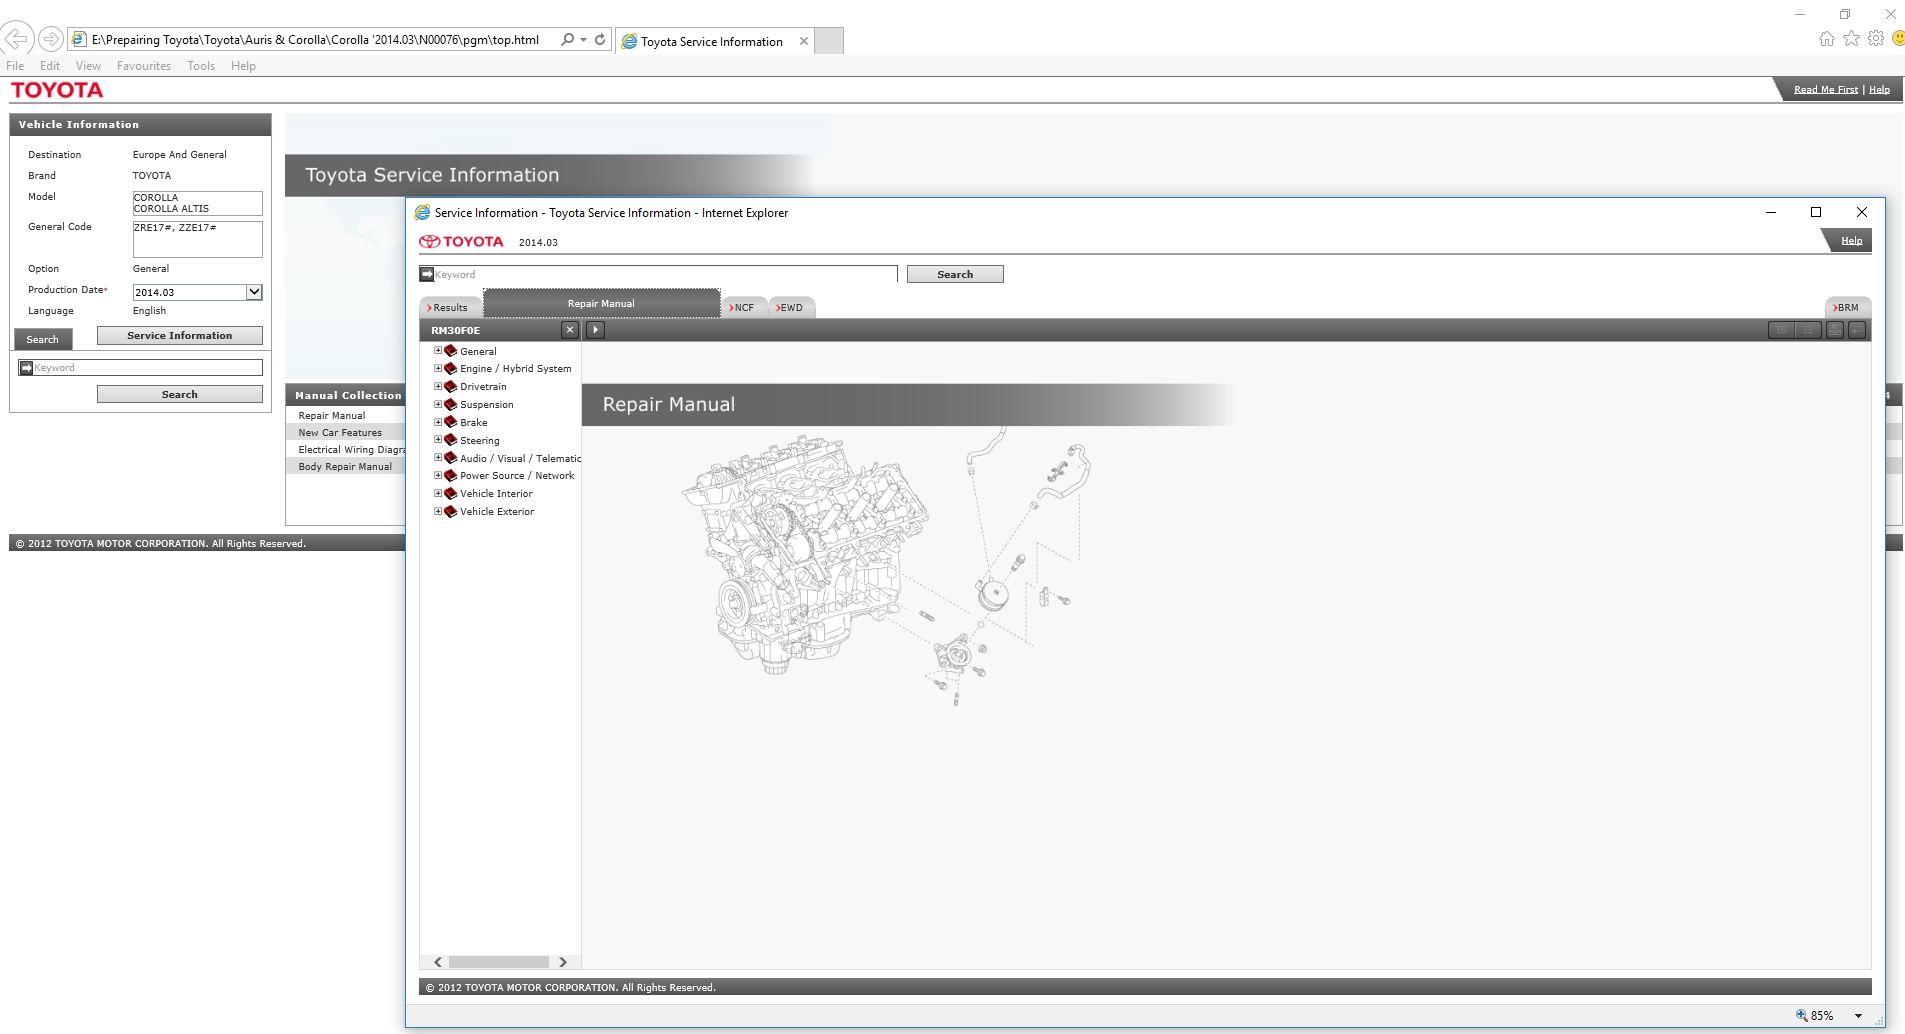Click the return arrow icon in manual toolbar
The image size is (1905, 1034).
1857,330
